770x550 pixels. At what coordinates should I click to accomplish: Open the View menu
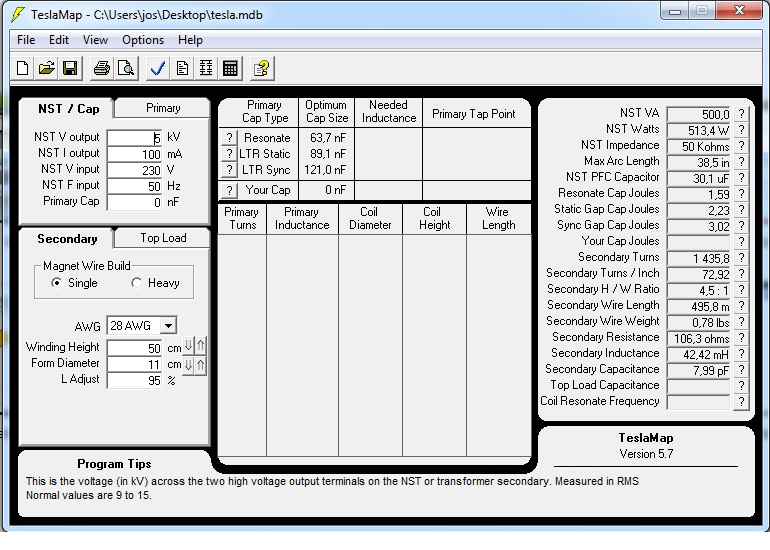click(95, 40)
